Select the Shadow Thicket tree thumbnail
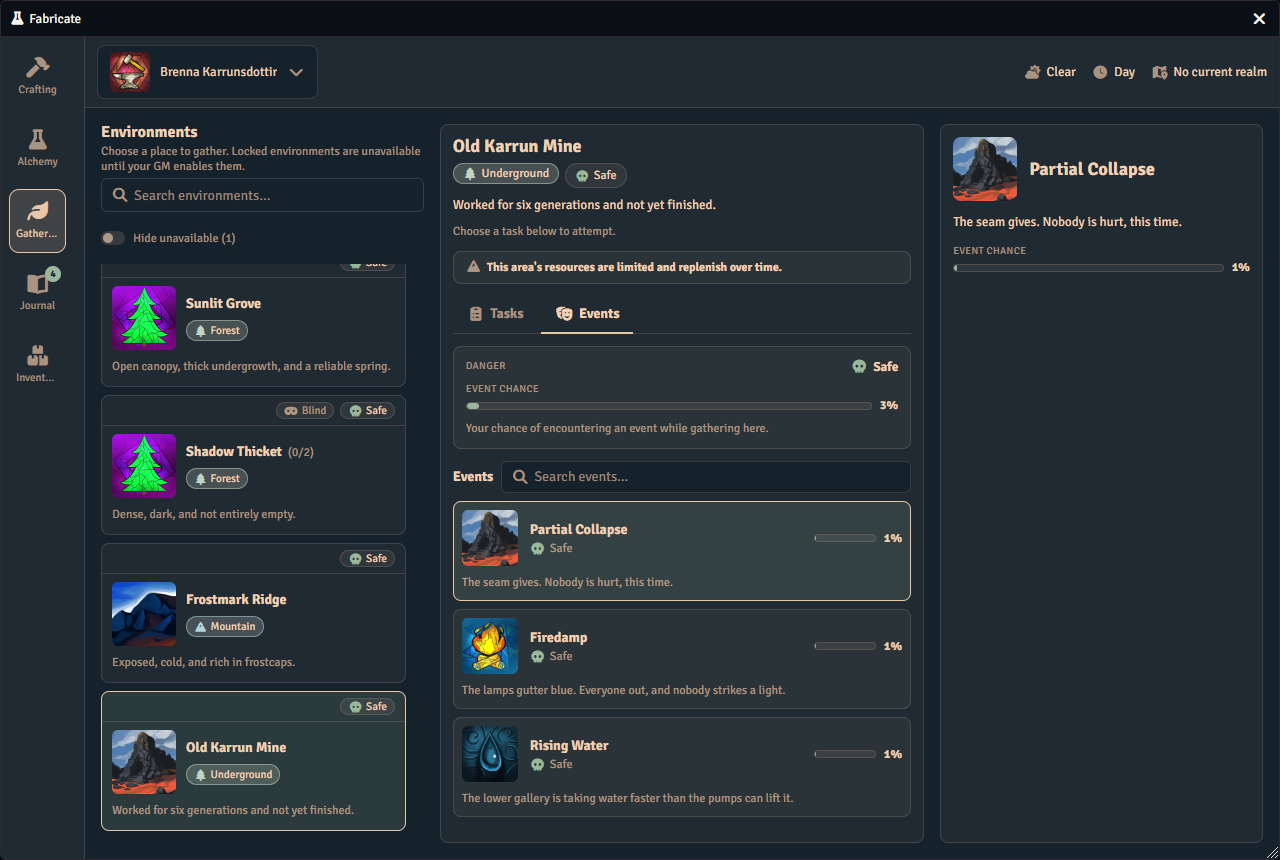Screen dimensions: 1280x860 tap(144, 466)
